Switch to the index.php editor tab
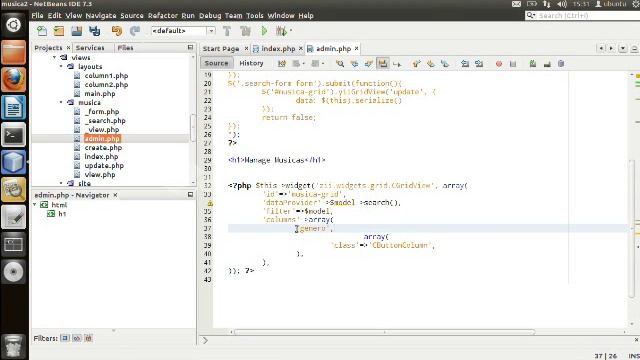640x360 pixels. point(278,49)
